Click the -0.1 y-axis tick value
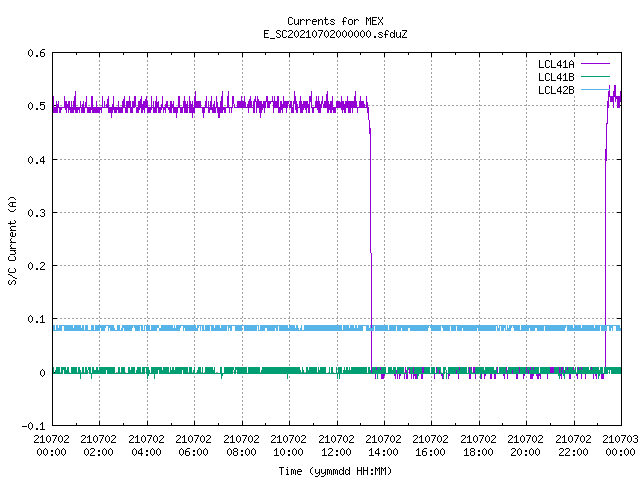Image resolution: width=640 pixels, height=480 pixels. pyautogui.click(x=33, y=426)
